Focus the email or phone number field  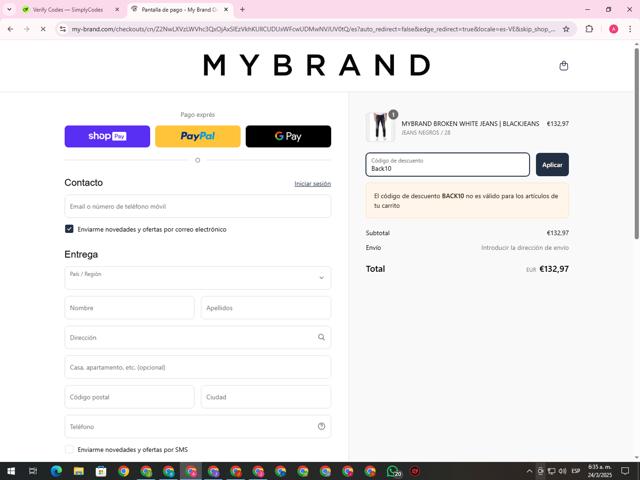[x=198, y=206]
